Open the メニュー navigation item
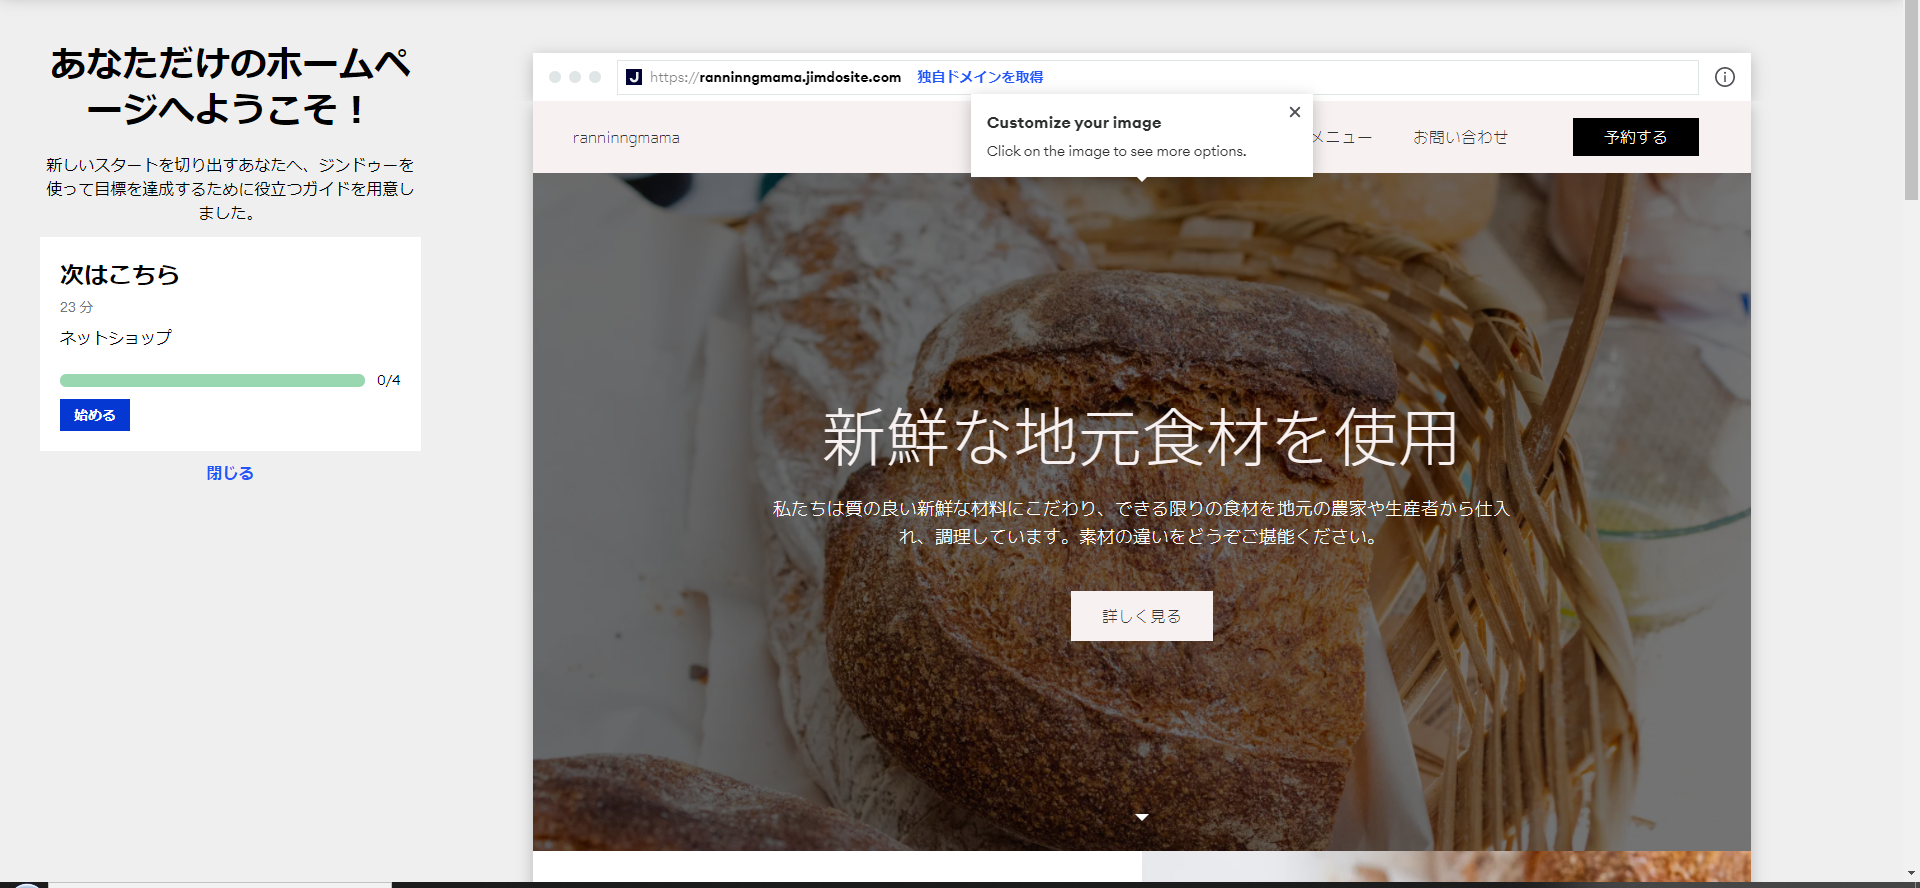 1345,137
